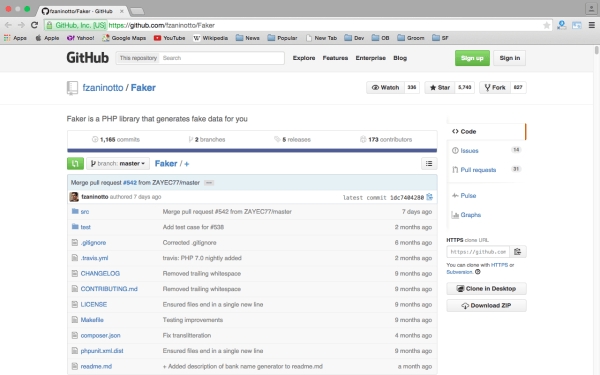600x375 pixels.
Task: Click the GitHub search input field
Action: pyautogui.click(x=222, y=58)
